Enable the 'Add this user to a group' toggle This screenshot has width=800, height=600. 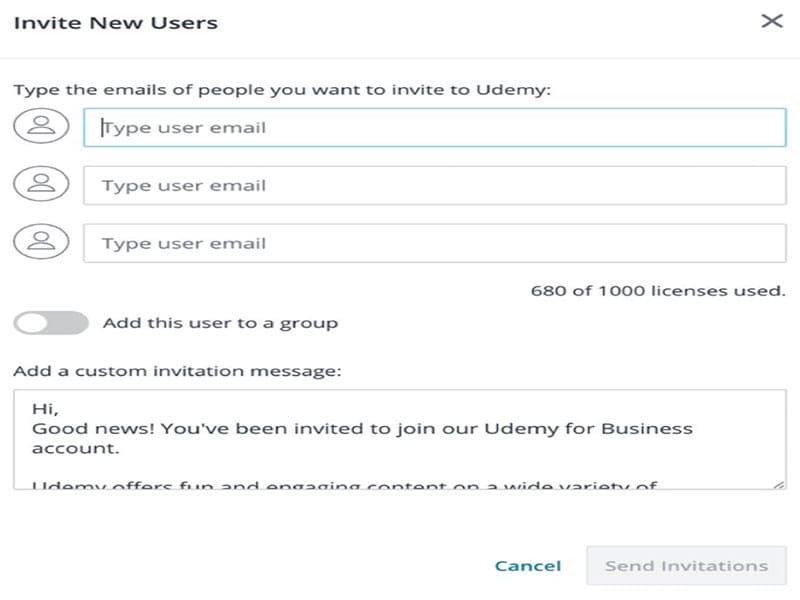coord(48,322)
